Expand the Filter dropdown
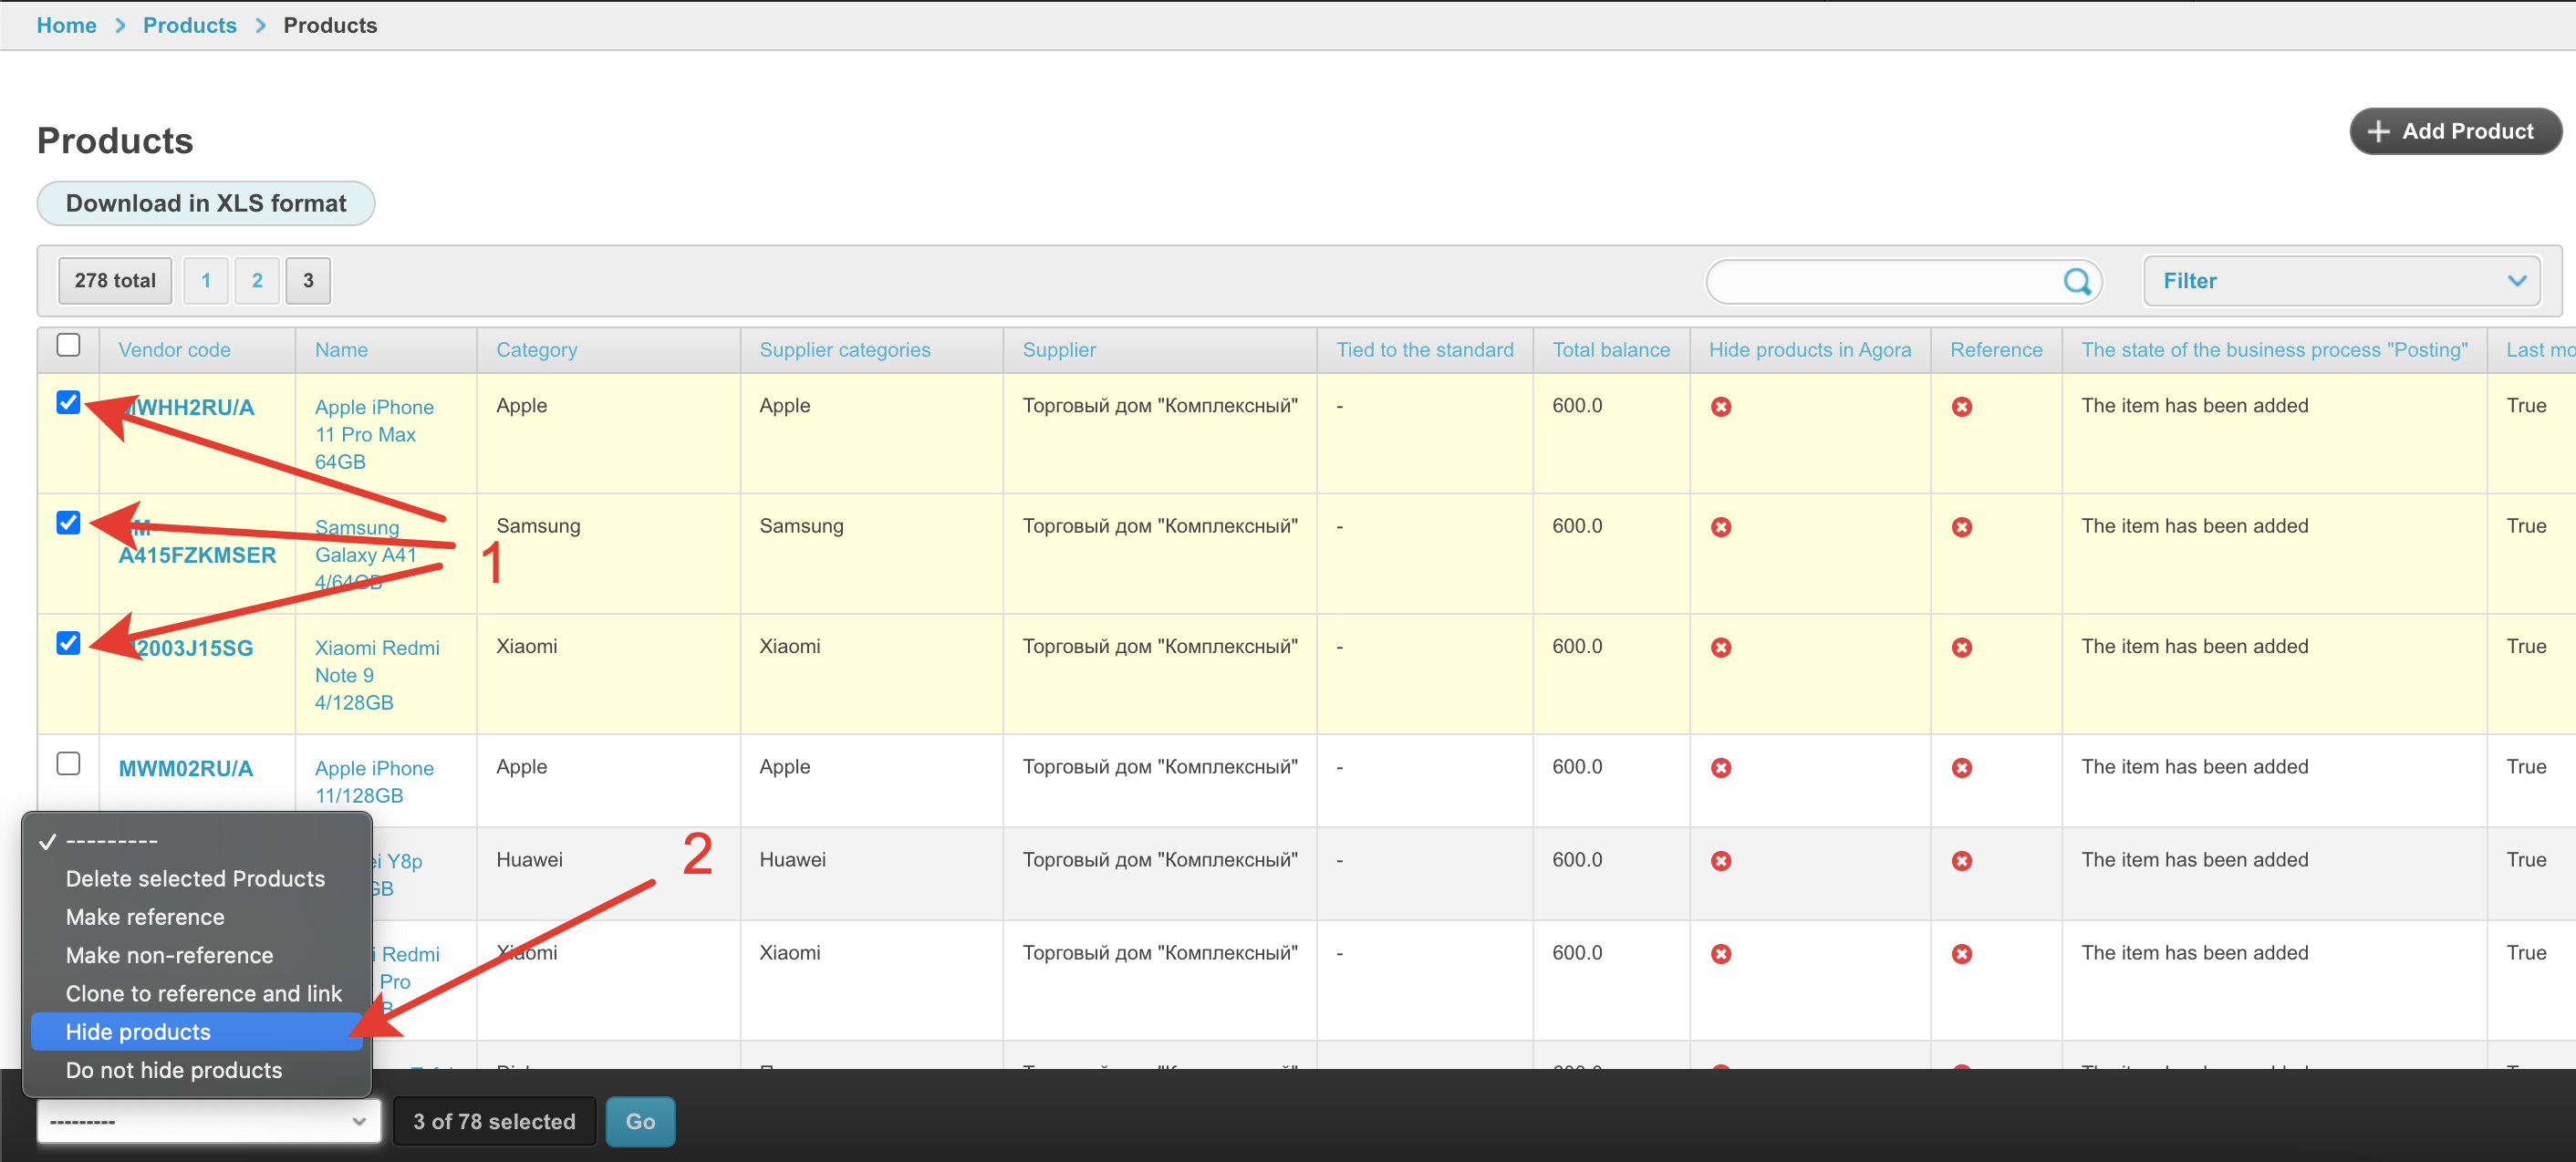Viewport: 2576px width, 1162px height. tap(2340, 281)
